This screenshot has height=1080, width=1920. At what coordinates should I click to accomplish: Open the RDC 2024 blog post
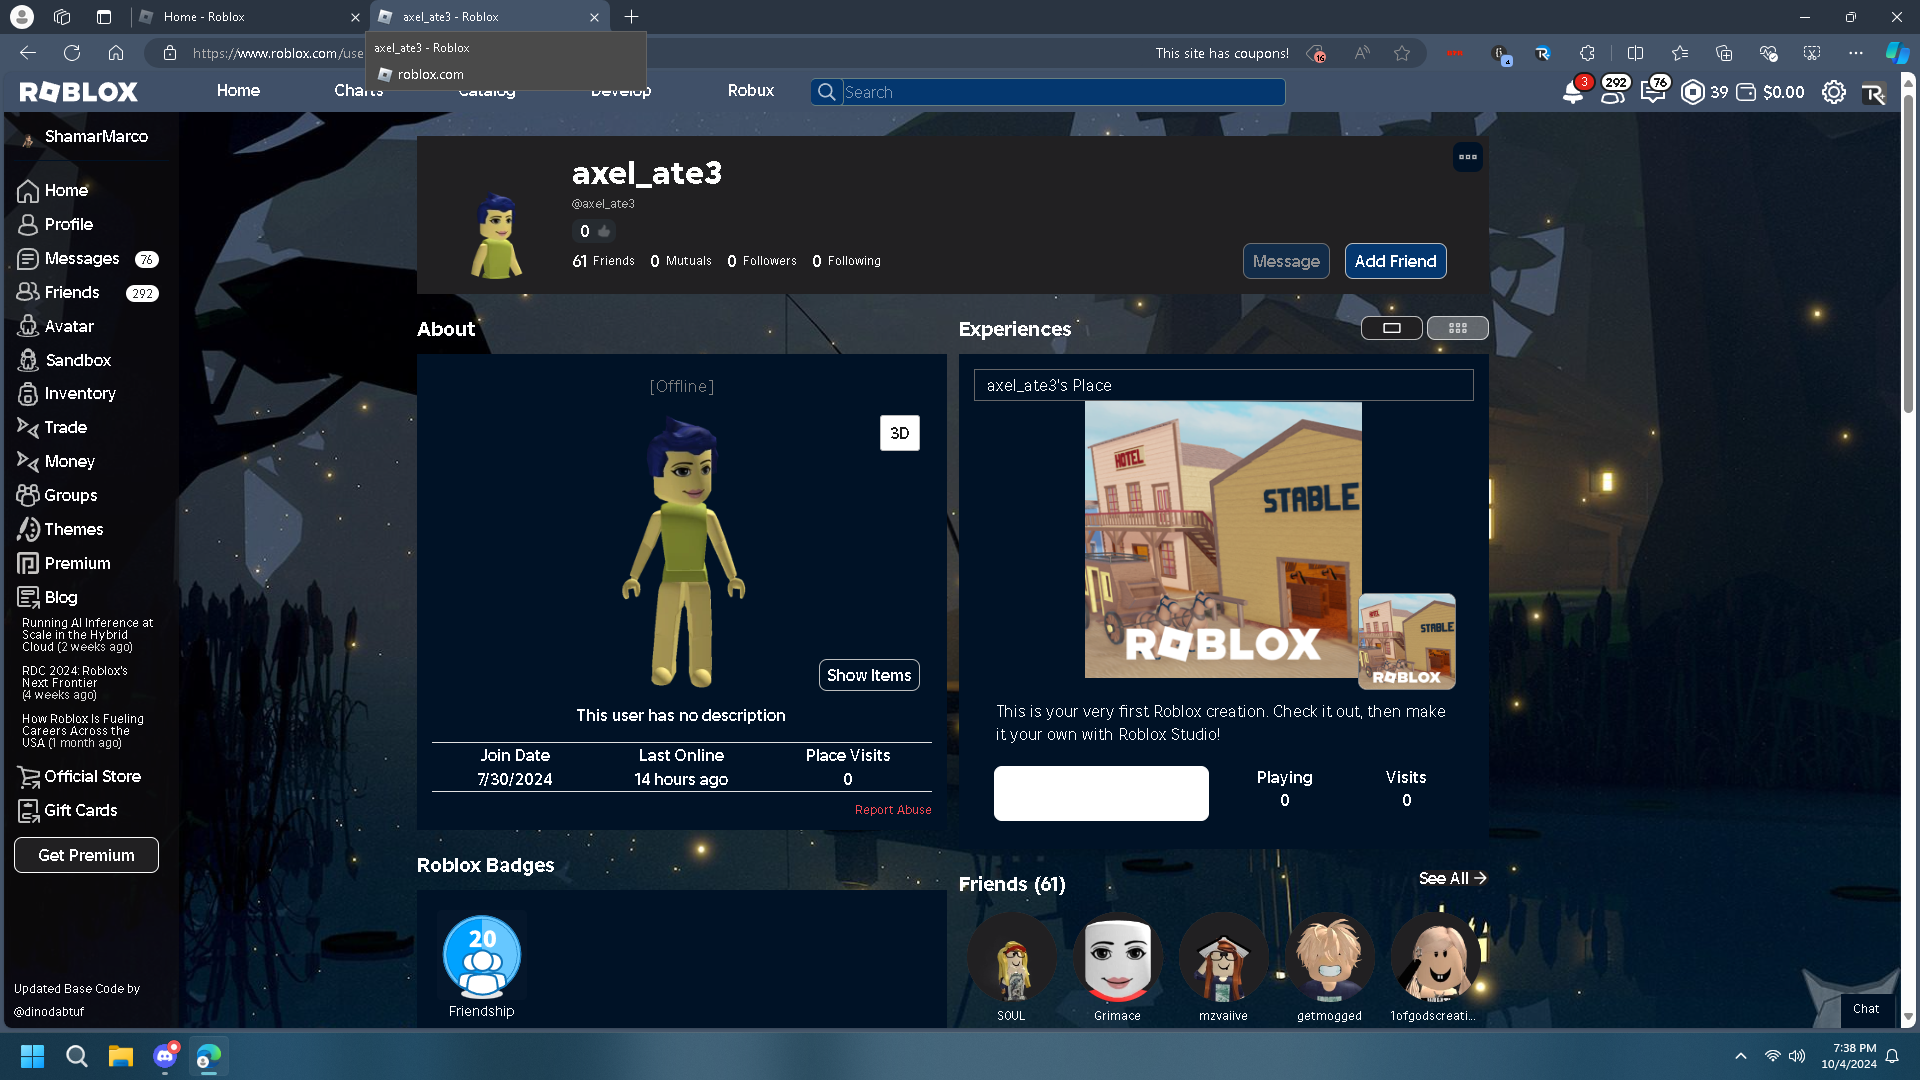click(75, 684)
